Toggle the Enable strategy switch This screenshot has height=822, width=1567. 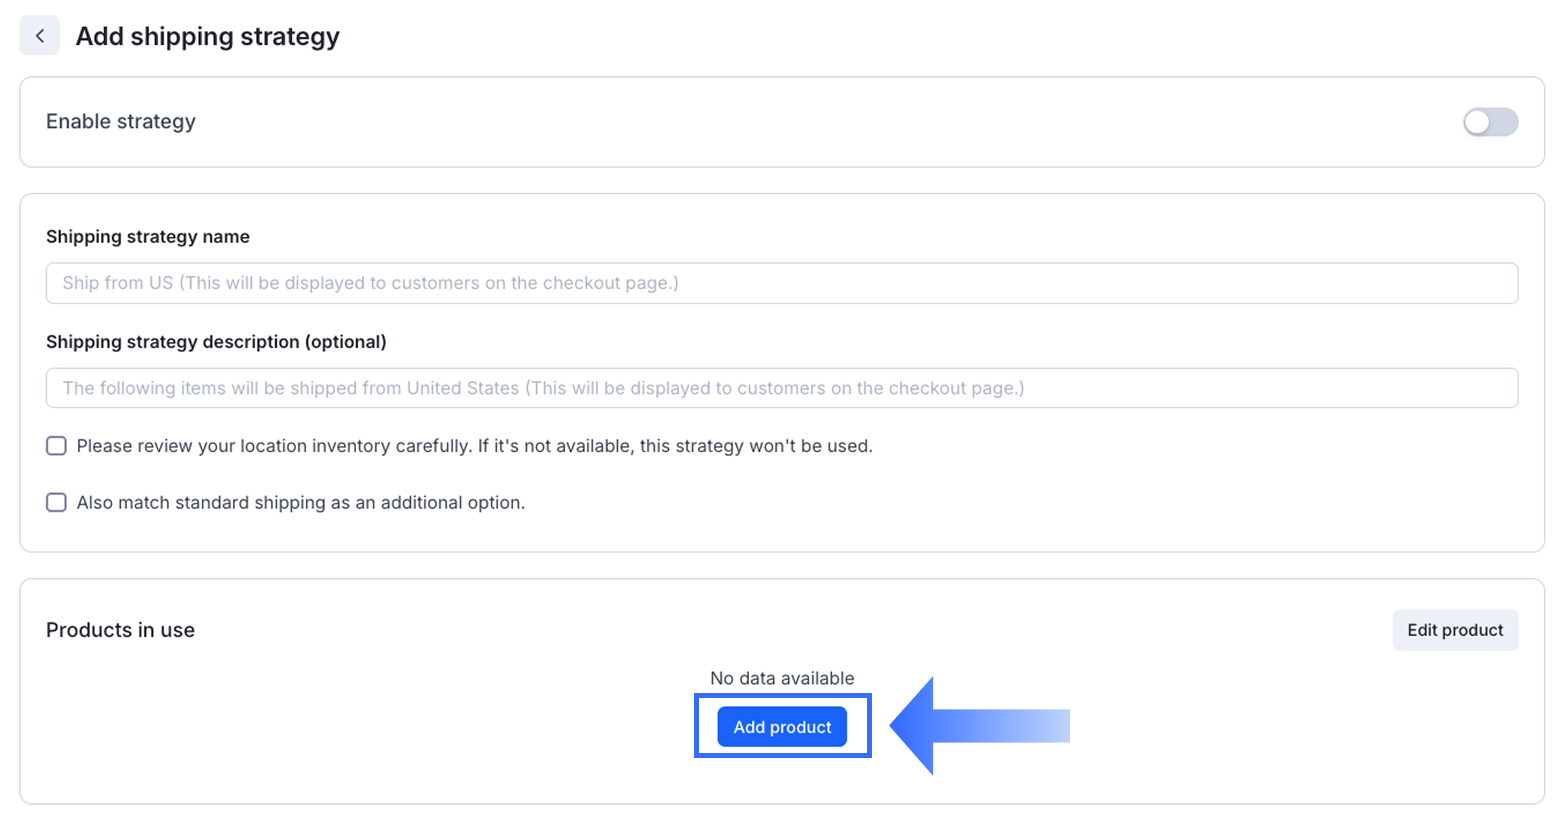coord(1490,122)
